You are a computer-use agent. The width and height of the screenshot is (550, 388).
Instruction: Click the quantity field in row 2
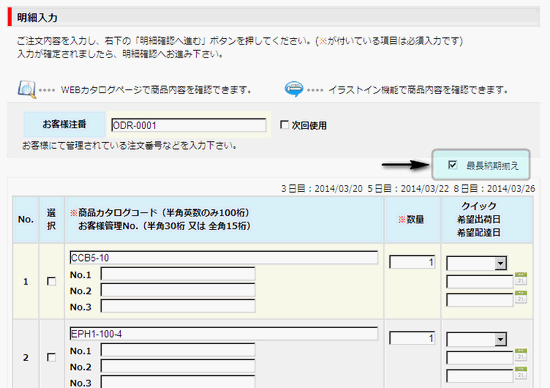pyautogui.click(x=412, y=339)
